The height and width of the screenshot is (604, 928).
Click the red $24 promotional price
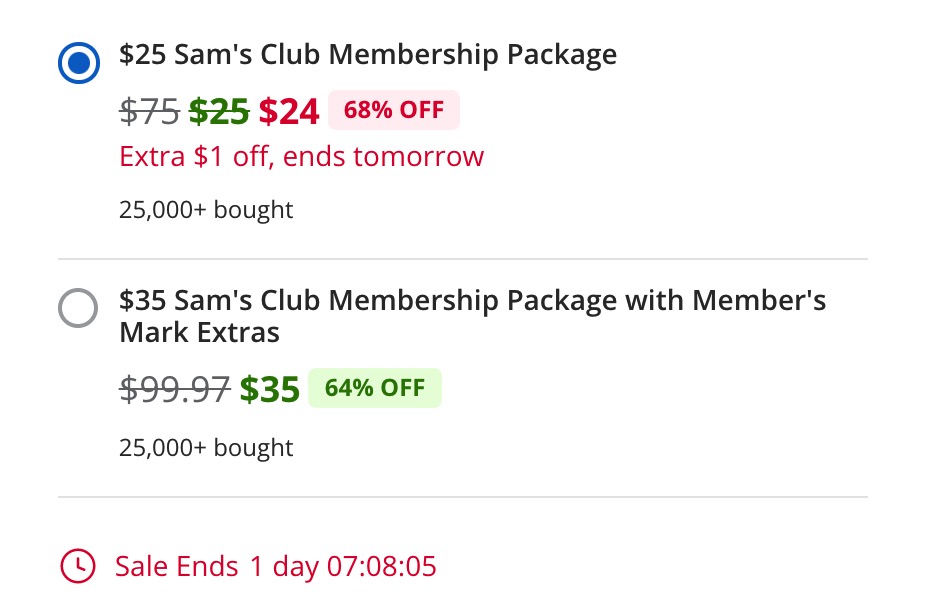288,111
